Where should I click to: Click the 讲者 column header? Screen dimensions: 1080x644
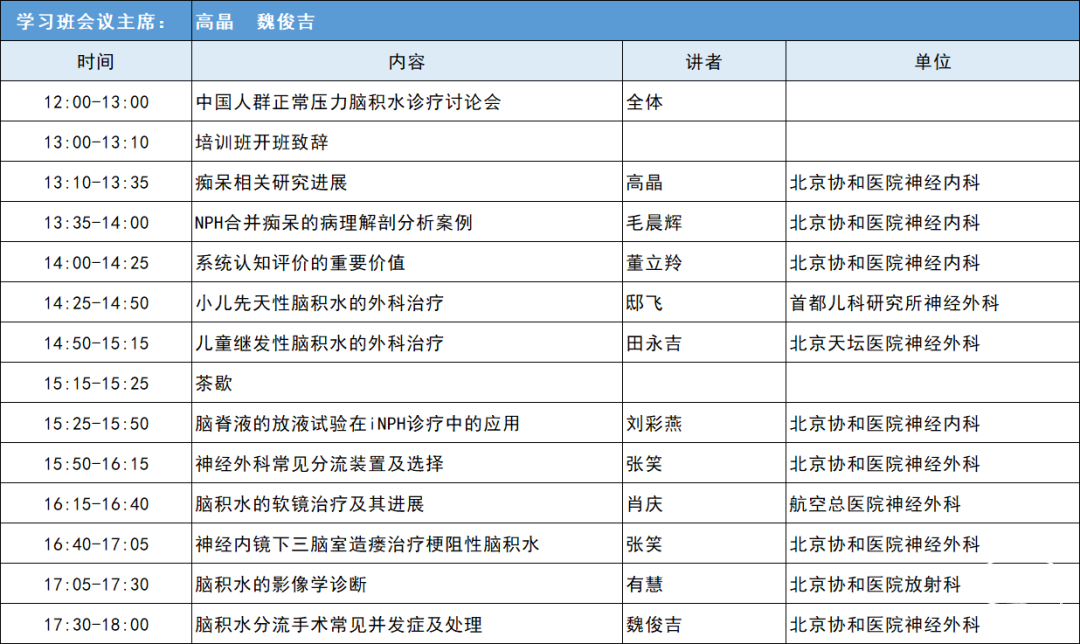coord(703,61)
